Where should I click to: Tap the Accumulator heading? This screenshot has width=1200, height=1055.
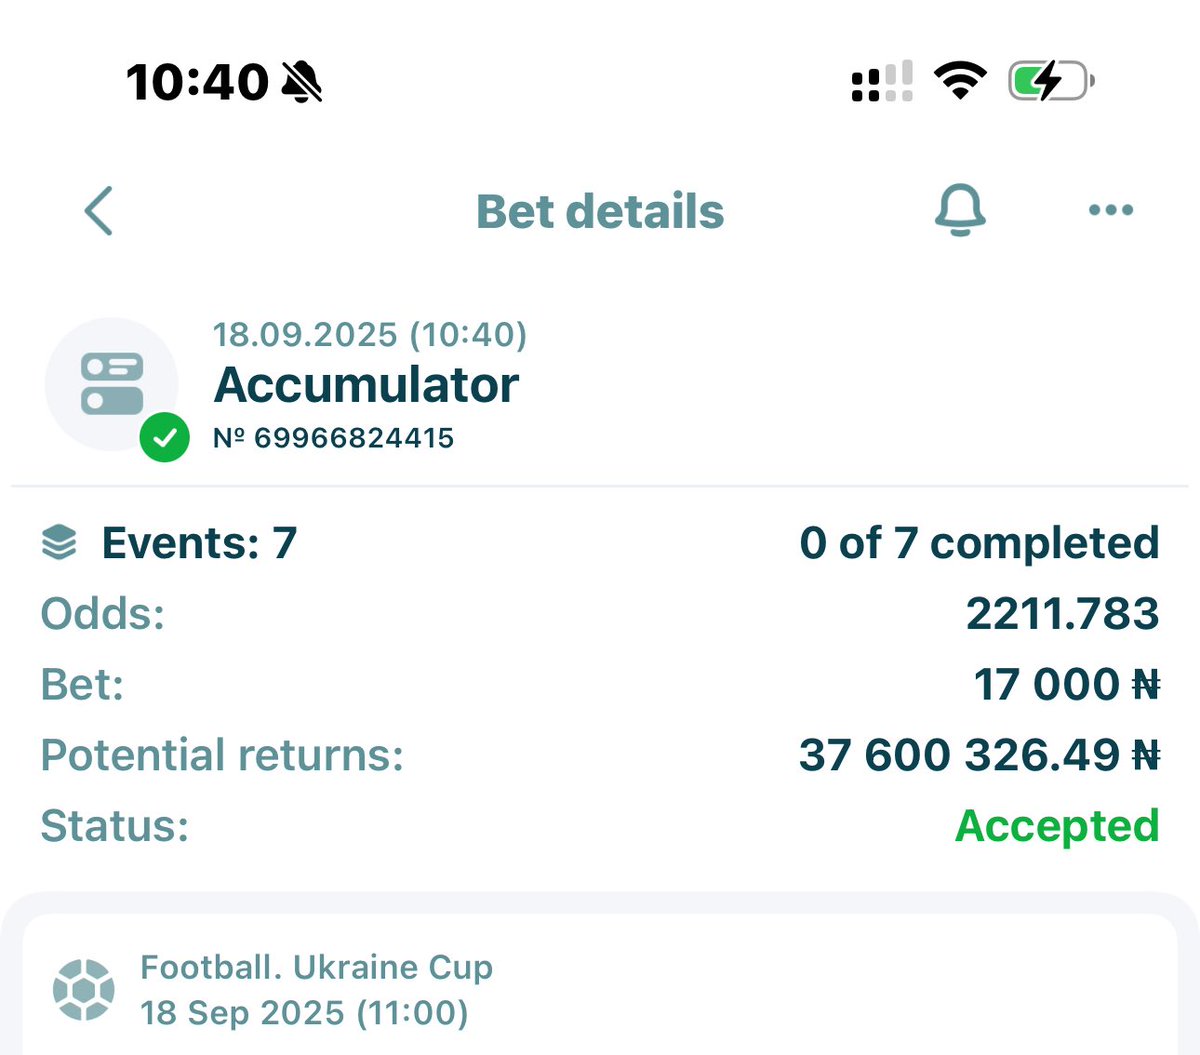[366, 385]
